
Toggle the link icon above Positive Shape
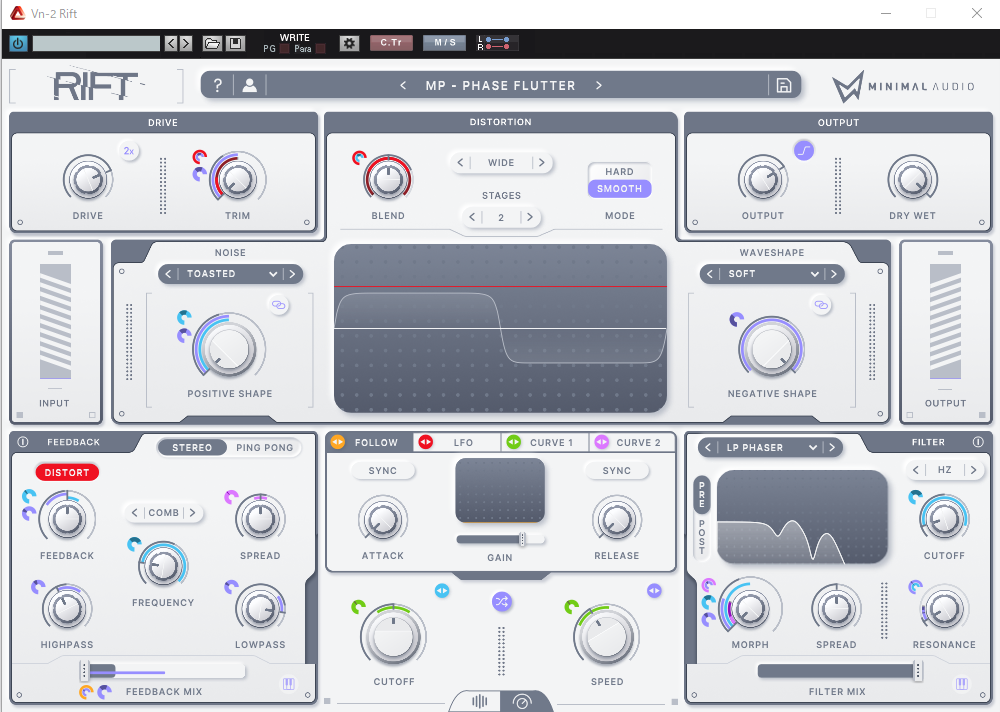[x=279, y=305]
